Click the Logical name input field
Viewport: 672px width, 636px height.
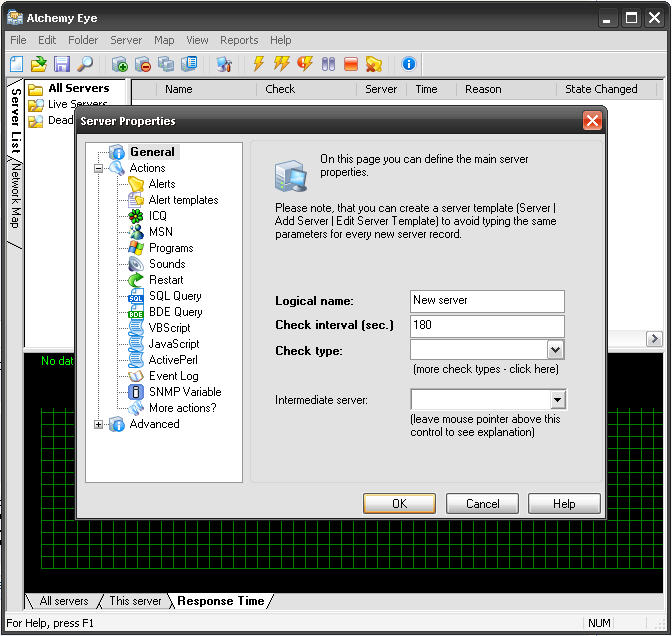487,301
